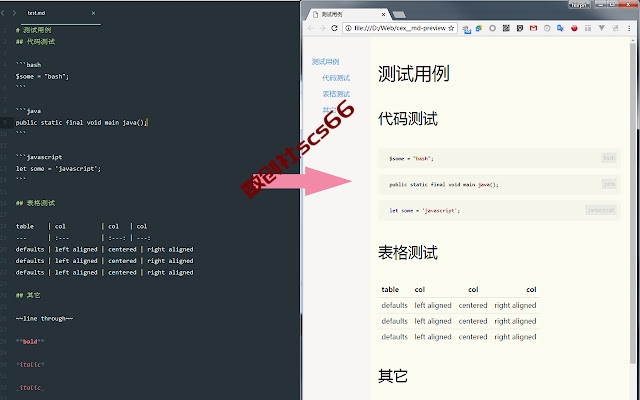Screen dimensions: 640x400
Task: Click the $some = "bash"; preview code
Action: pos(411,158)
